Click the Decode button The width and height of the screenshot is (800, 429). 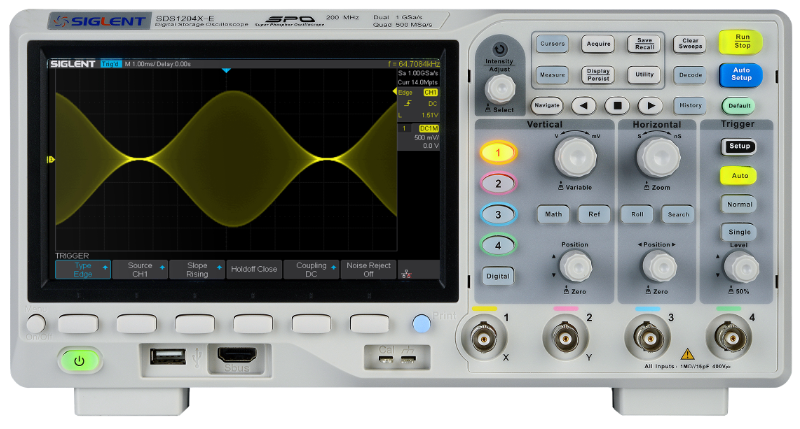pos(690,75)
